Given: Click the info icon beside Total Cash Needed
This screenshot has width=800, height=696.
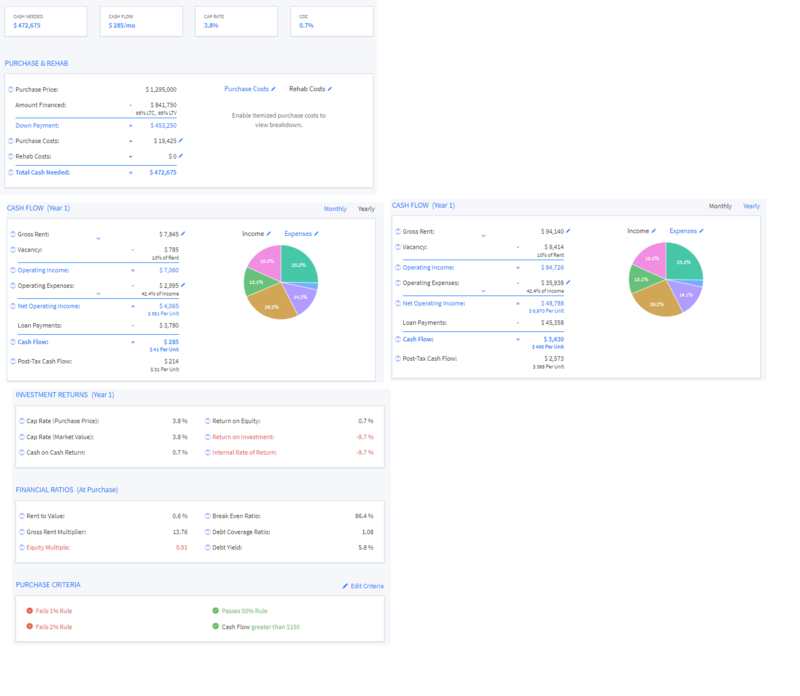Looking at the screenshot, I should click(11, 172).
